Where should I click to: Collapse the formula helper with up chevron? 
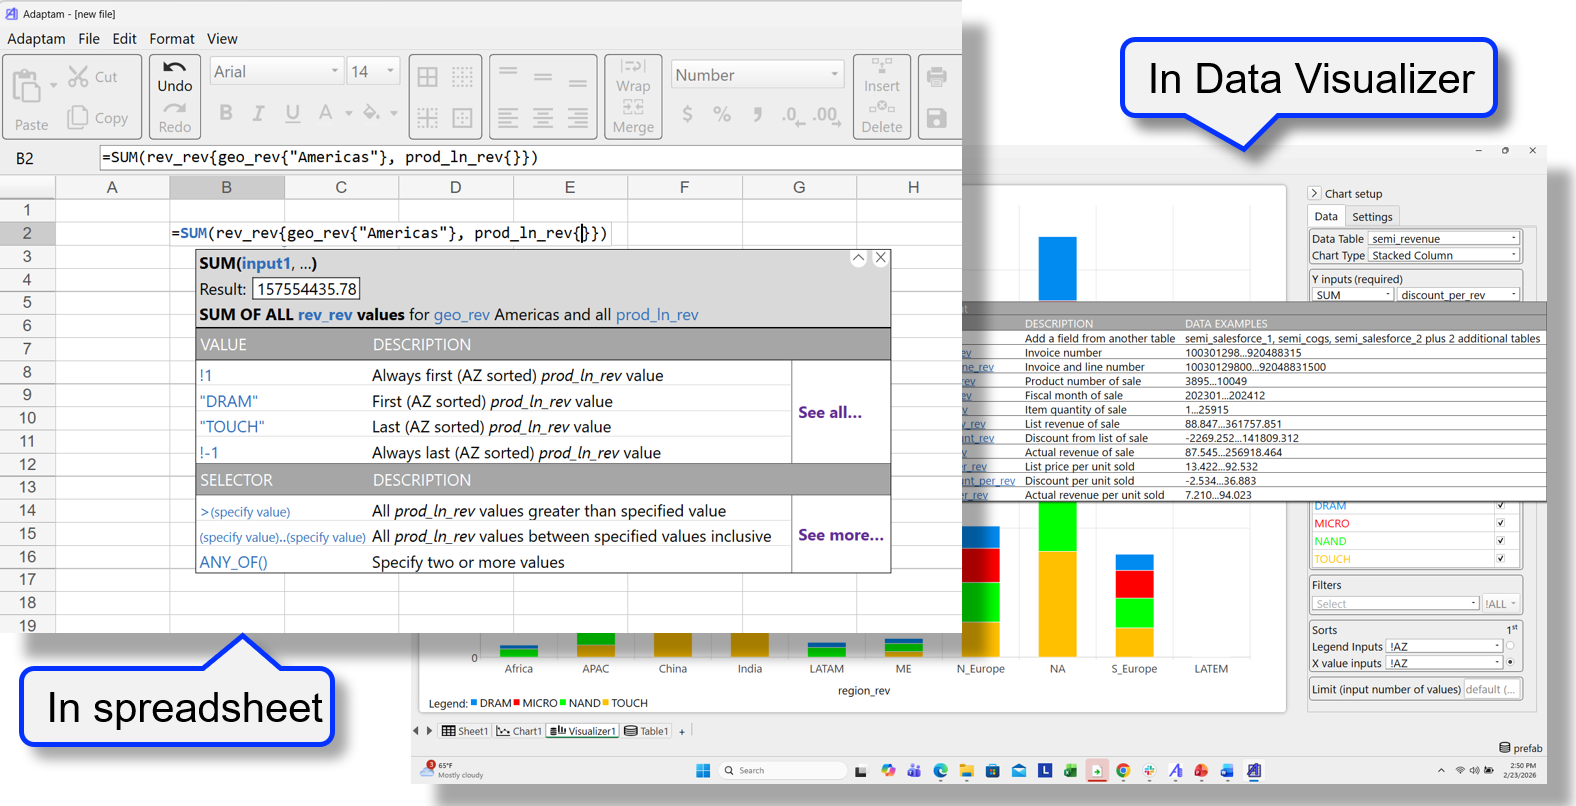pyautogui.click(x=858, y=258)
